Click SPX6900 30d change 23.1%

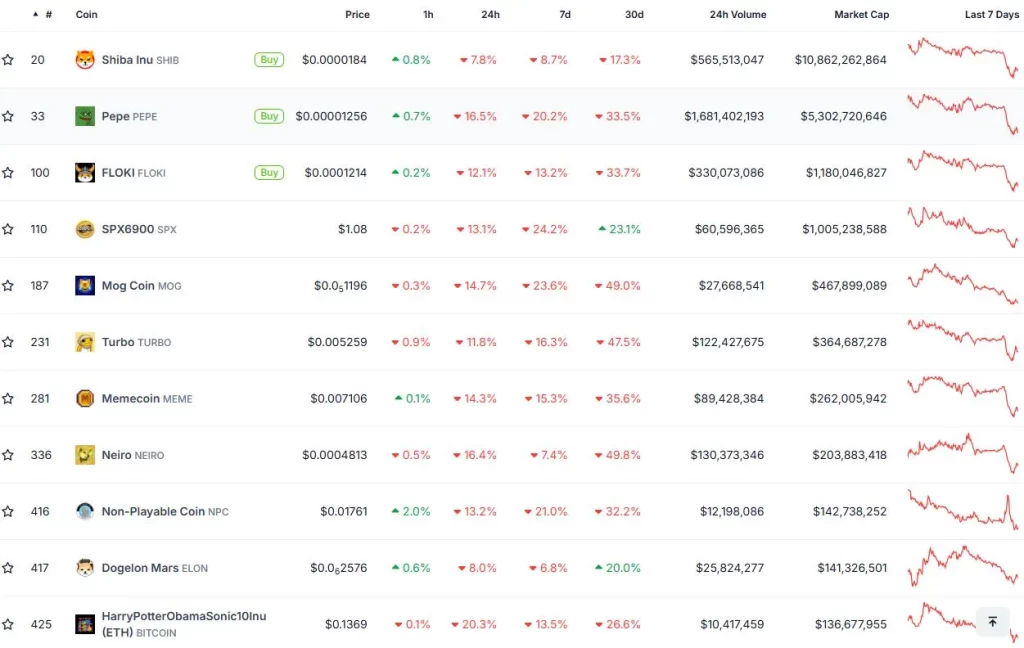pos(619,229)
